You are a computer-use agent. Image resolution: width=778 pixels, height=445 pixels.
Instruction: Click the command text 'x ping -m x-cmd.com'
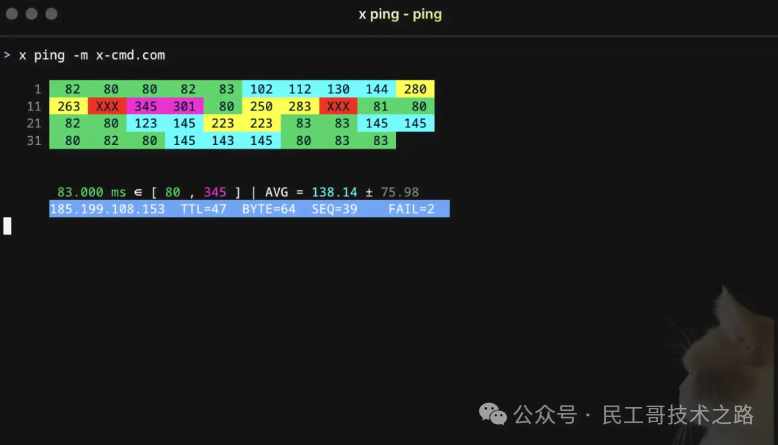92,55
